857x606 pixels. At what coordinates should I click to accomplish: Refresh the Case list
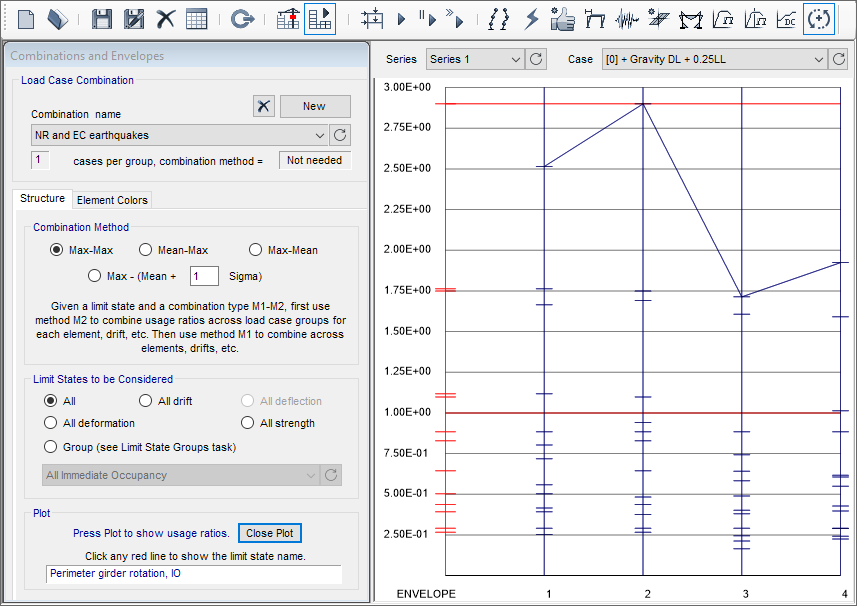[x=839, y=59]
